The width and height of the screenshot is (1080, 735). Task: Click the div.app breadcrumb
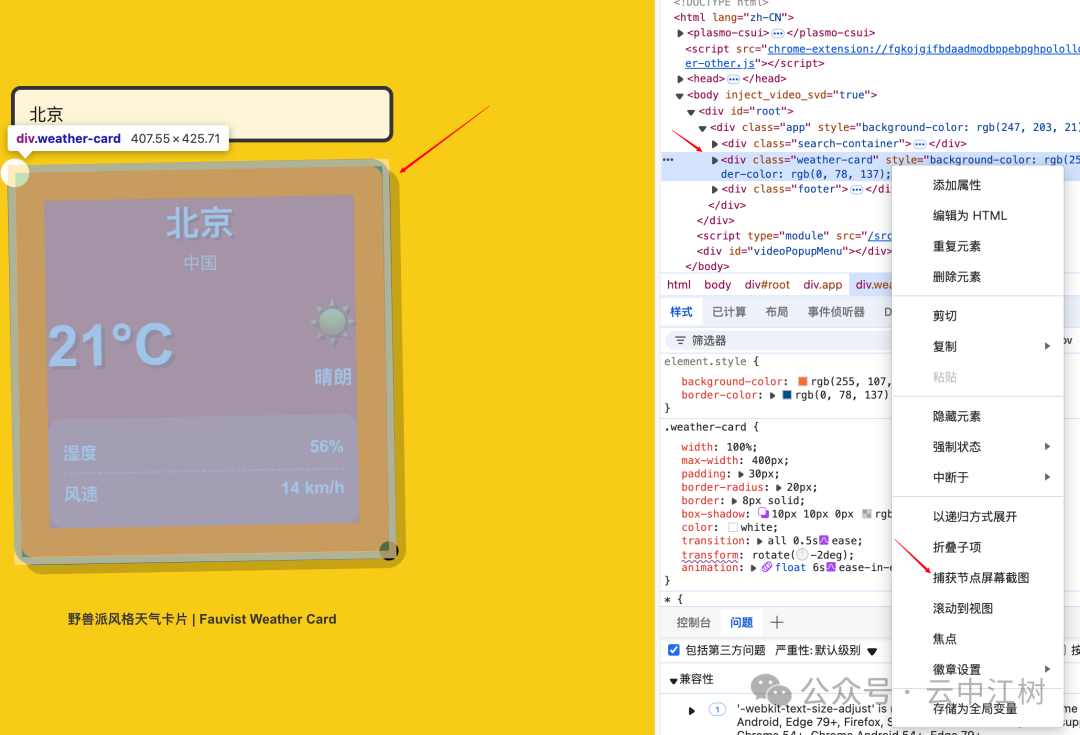[822, 284]
